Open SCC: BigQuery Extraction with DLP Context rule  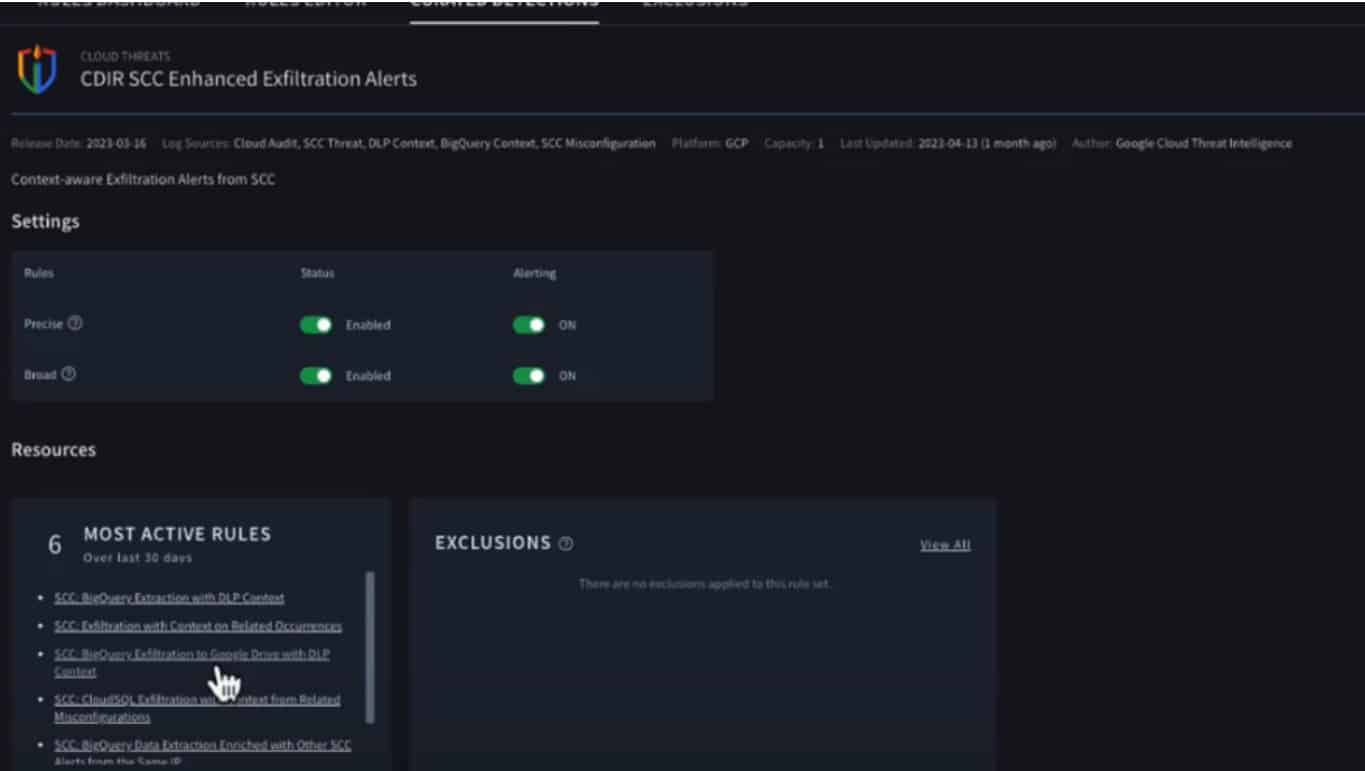point(169,598)
